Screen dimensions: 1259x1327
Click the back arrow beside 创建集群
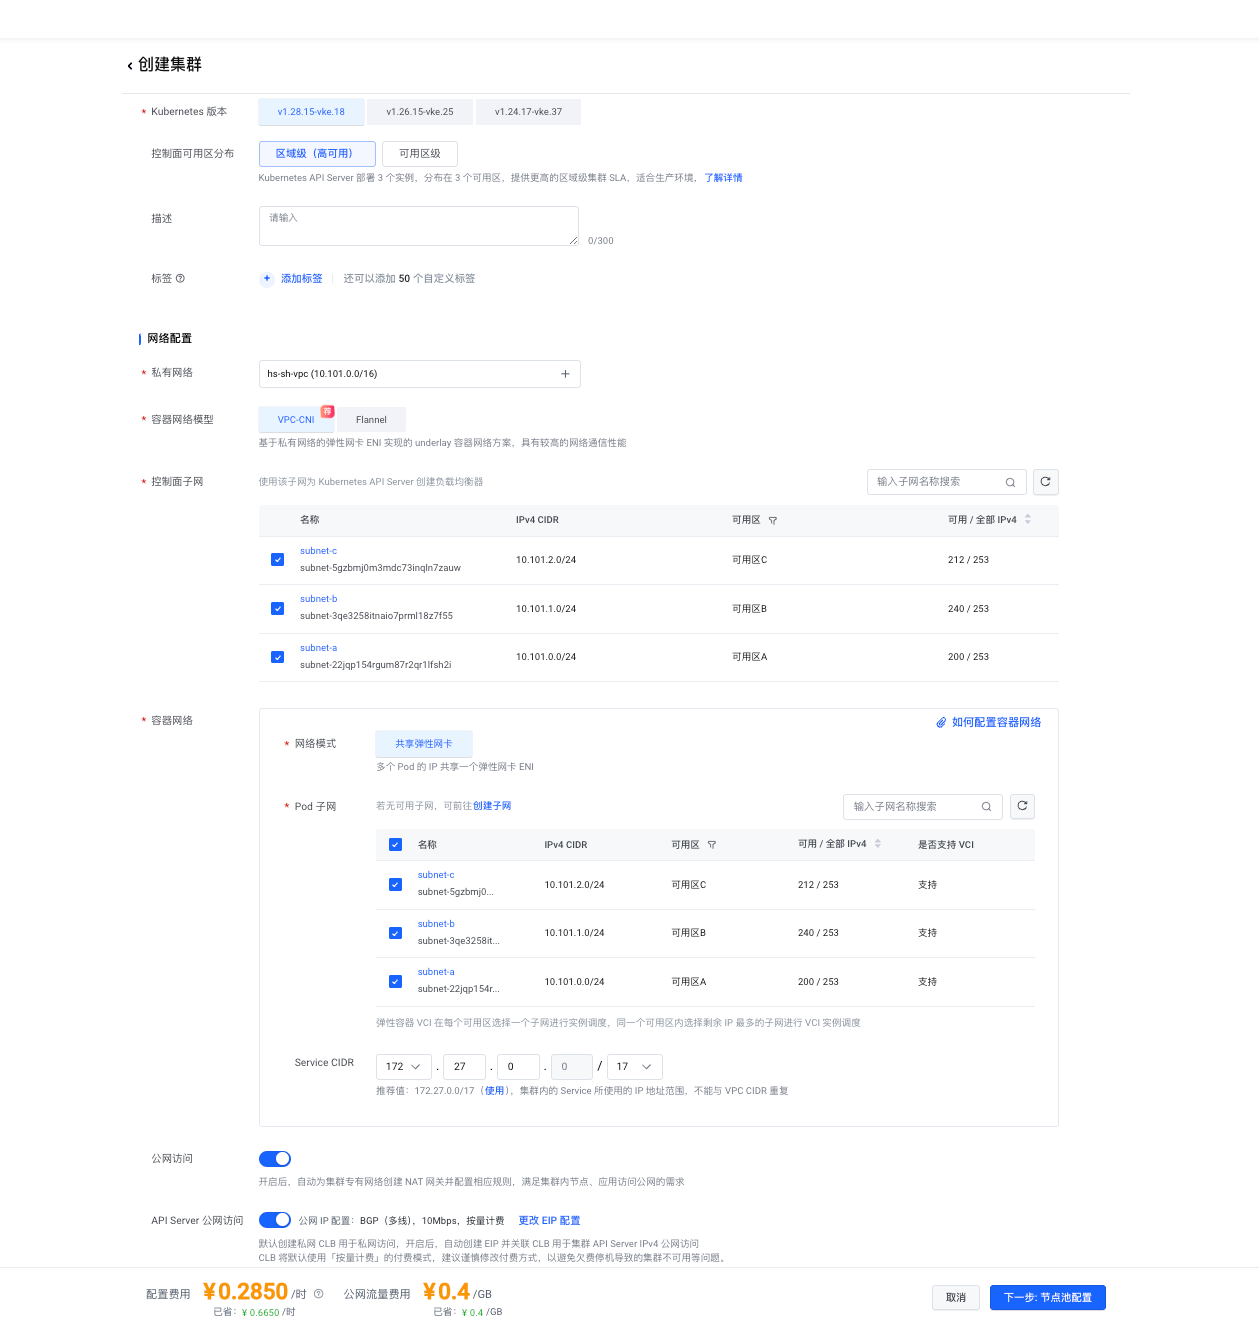[x=130, y=66]
